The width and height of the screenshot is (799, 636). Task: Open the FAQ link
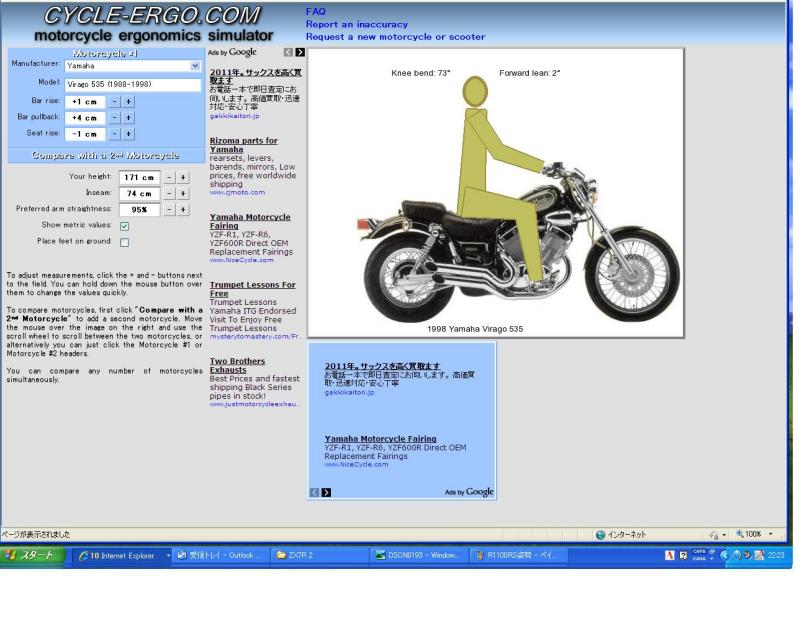315,11
